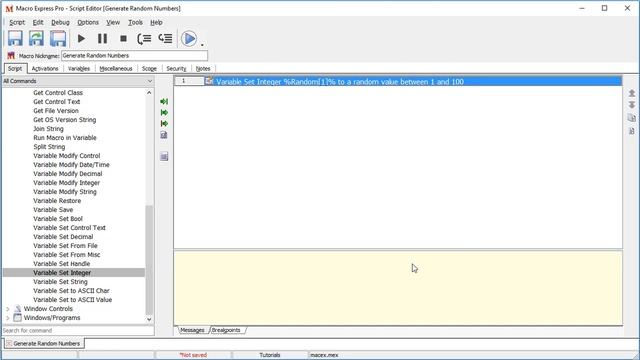The image size is (640, 360).
Task: Click the step-into debug icon
Action: [x=165, y=39]
